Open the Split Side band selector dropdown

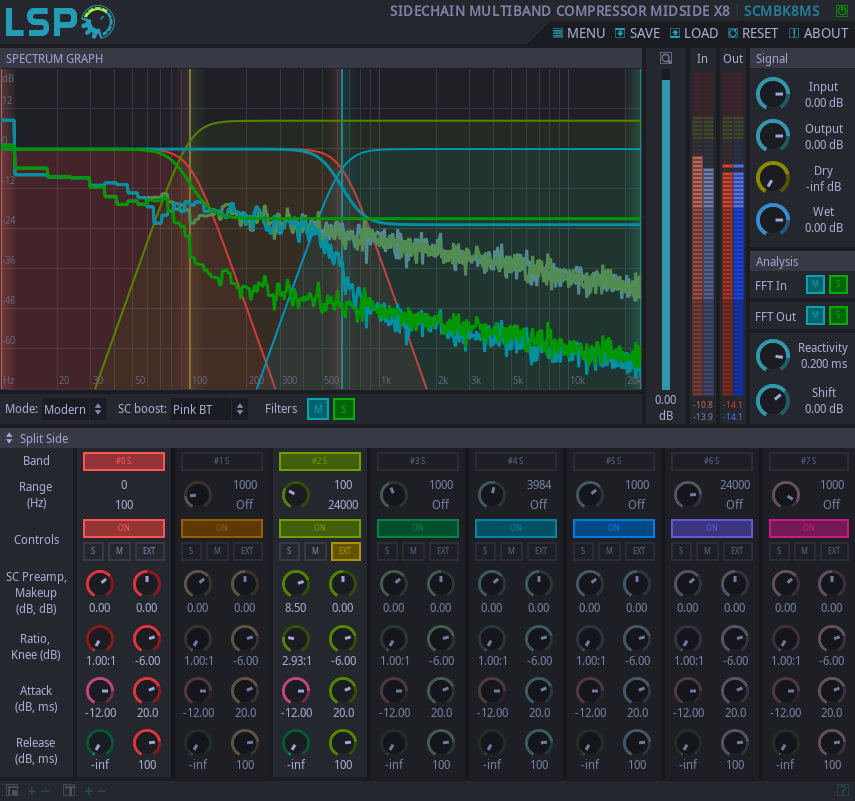pos(37,438)
